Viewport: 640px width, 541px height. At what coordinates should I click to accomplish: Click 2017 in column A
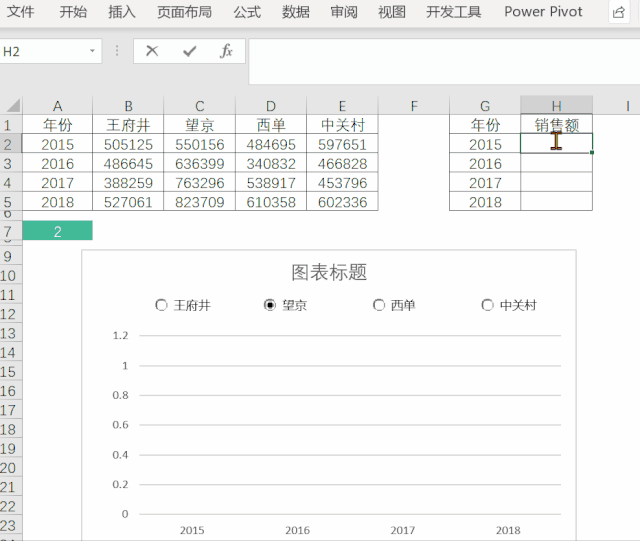(x=58, y=182)
